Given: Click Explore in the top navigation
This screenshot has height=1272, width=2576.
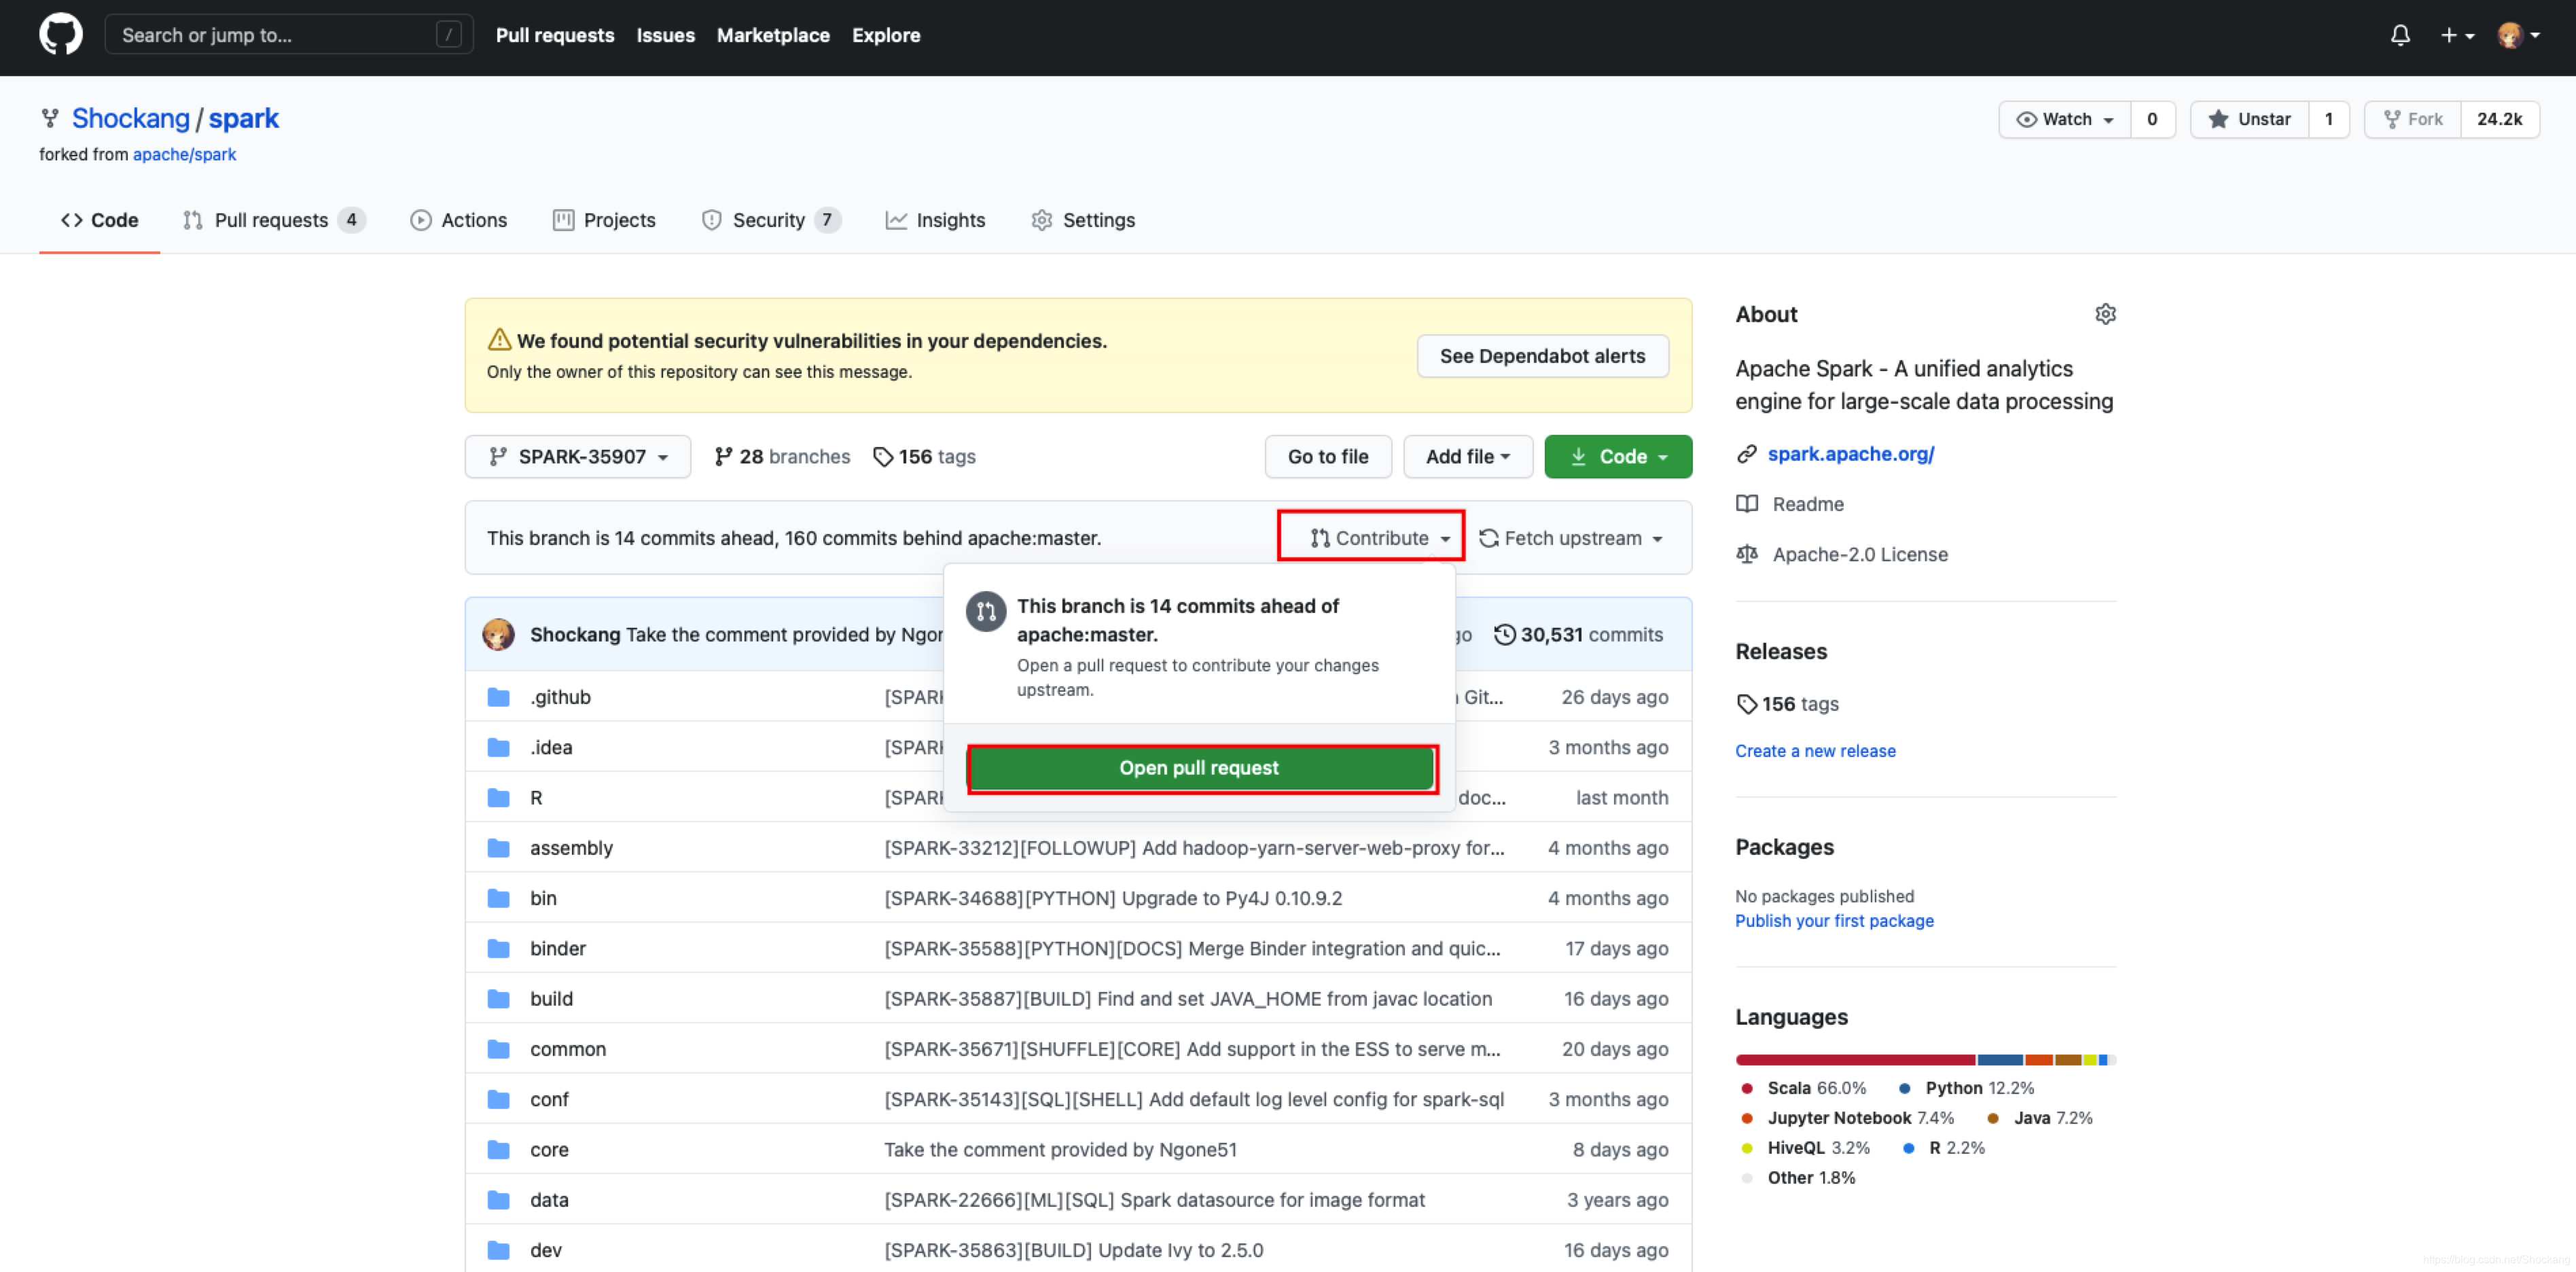Looking at the screenshot, I should 886,35.
